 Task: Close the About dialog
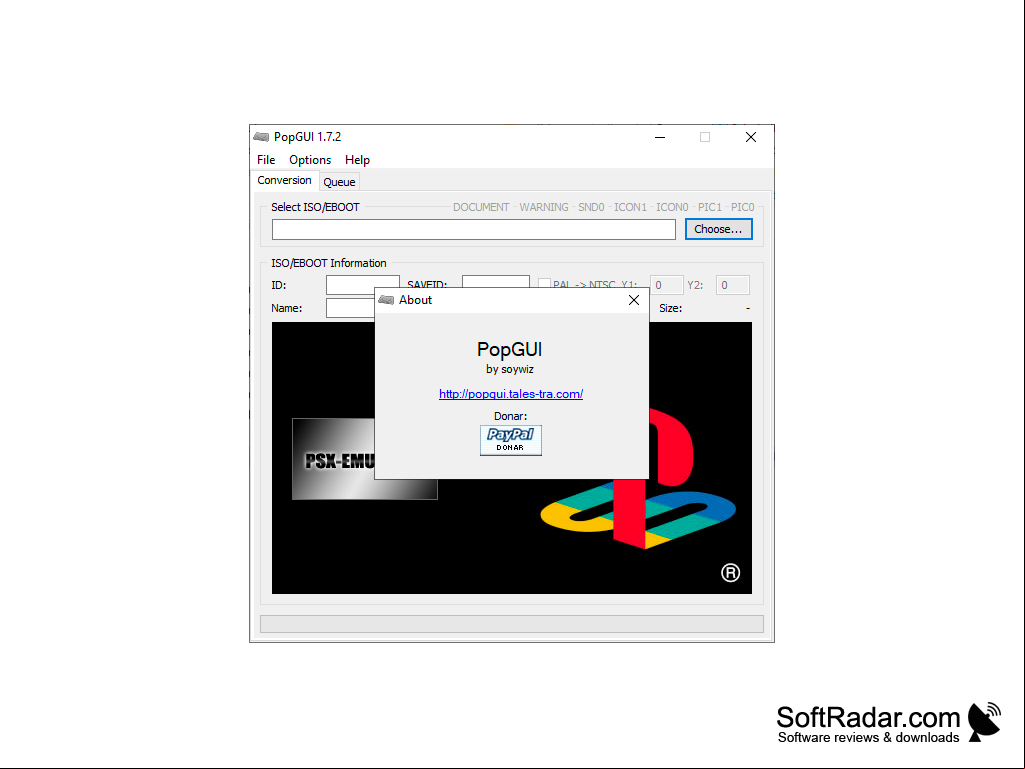point(633,299)
